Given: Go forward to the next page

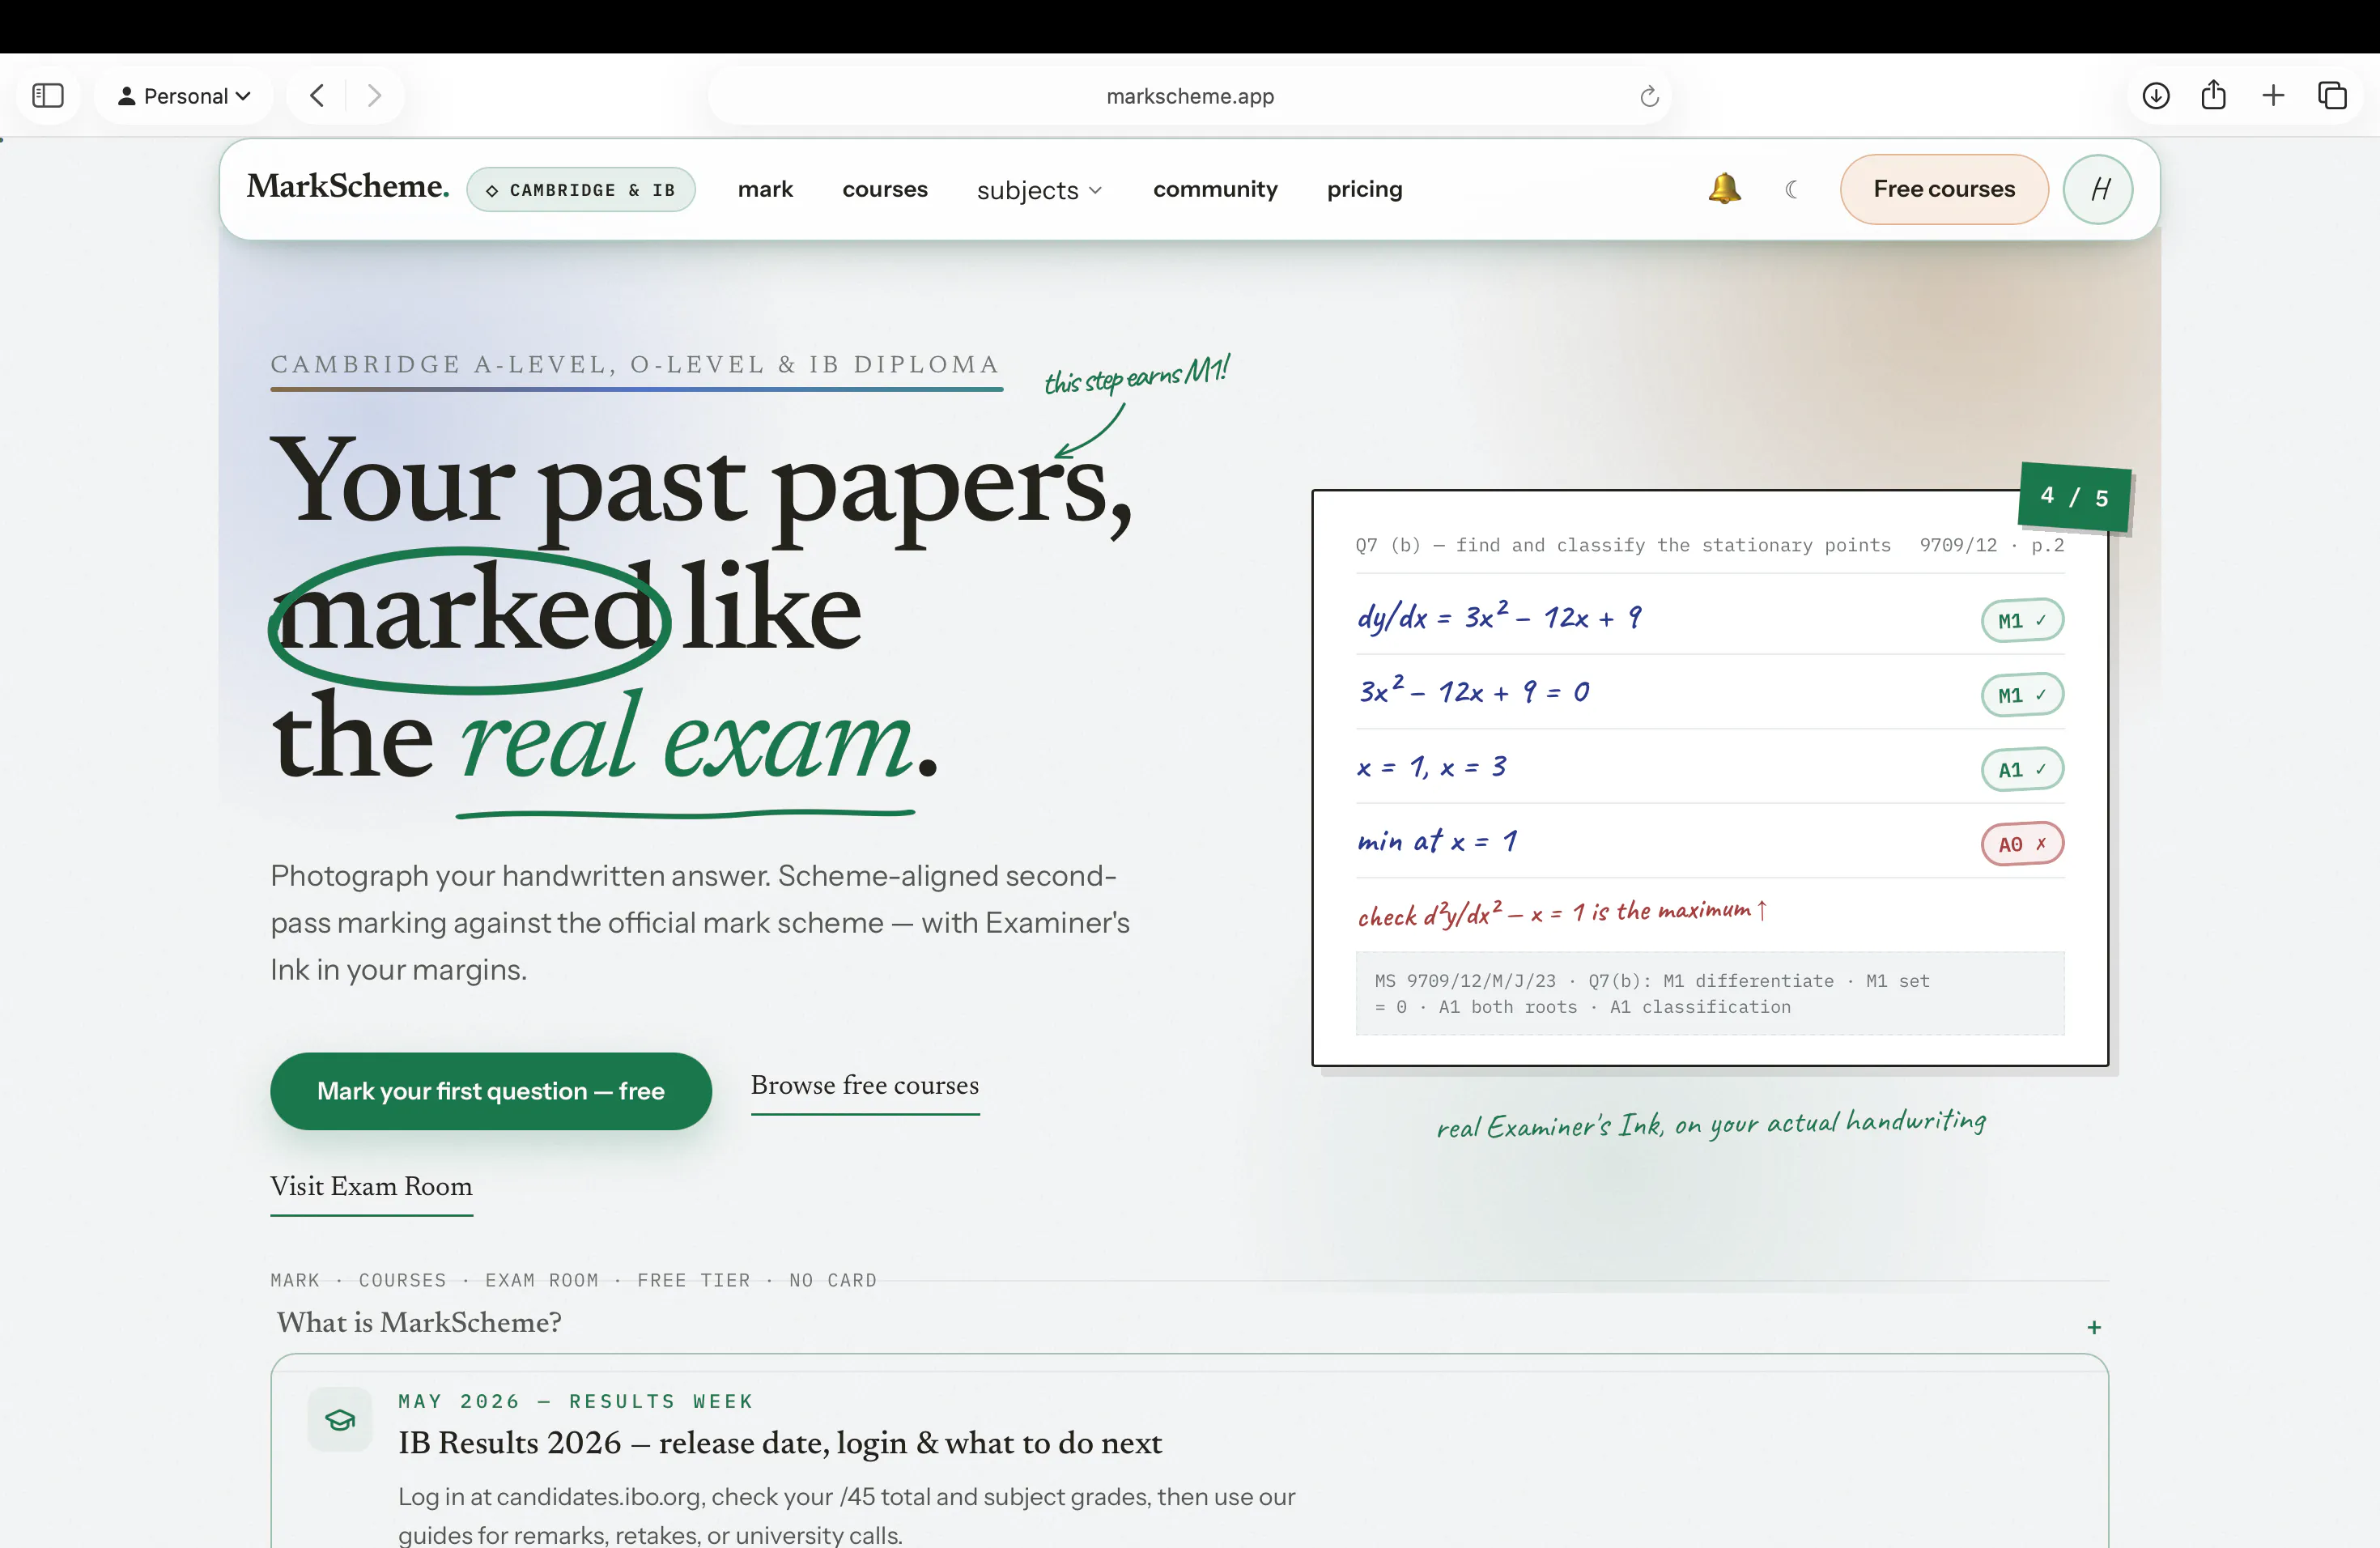Looking at the screenshot, I should pyautogui.click(x=374, y=96).
